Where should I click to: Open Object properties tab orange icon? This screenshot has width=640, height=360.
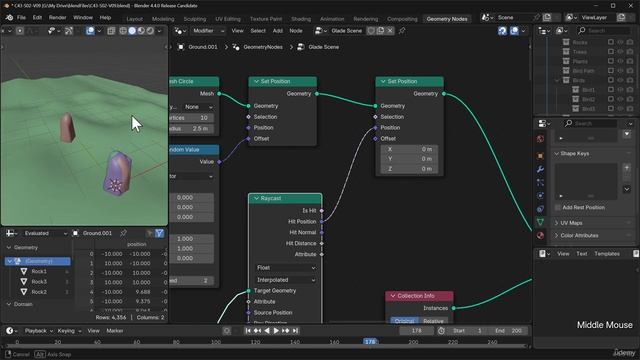point(540,156)
